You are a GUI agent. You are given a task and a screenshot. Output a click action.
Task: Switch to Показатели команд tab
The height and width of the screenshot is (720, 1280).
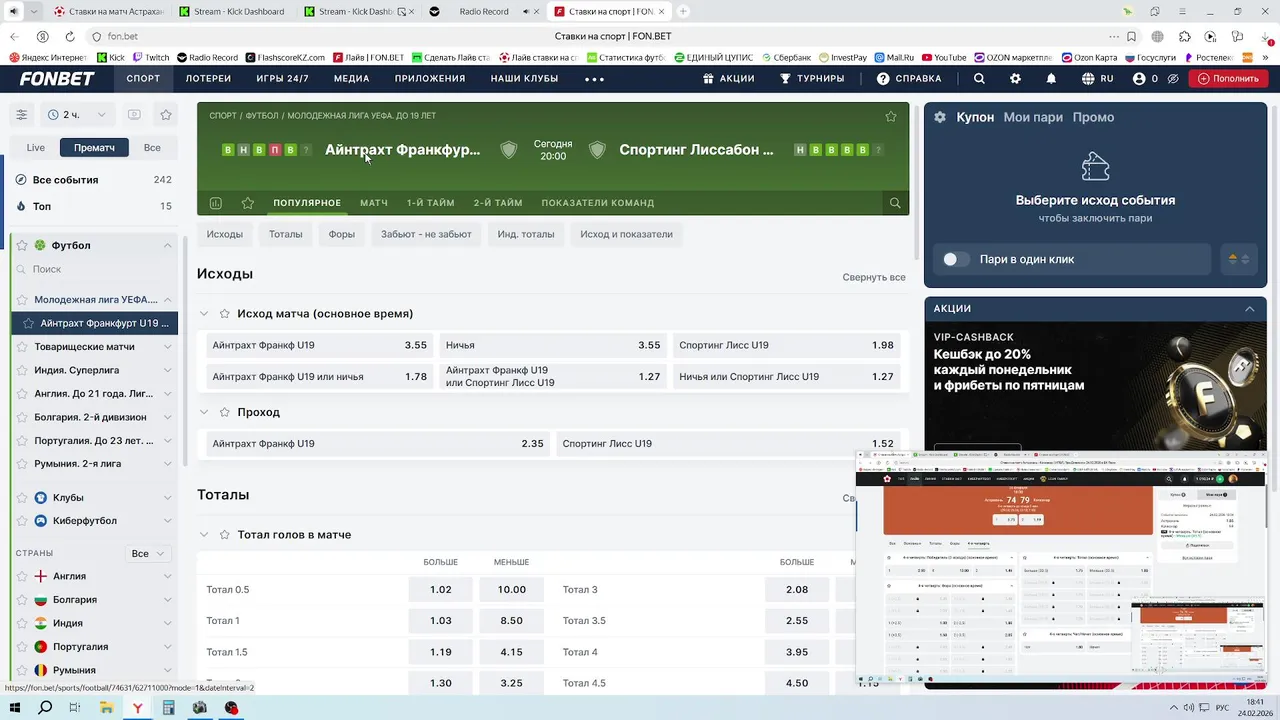tap(598, 203)
